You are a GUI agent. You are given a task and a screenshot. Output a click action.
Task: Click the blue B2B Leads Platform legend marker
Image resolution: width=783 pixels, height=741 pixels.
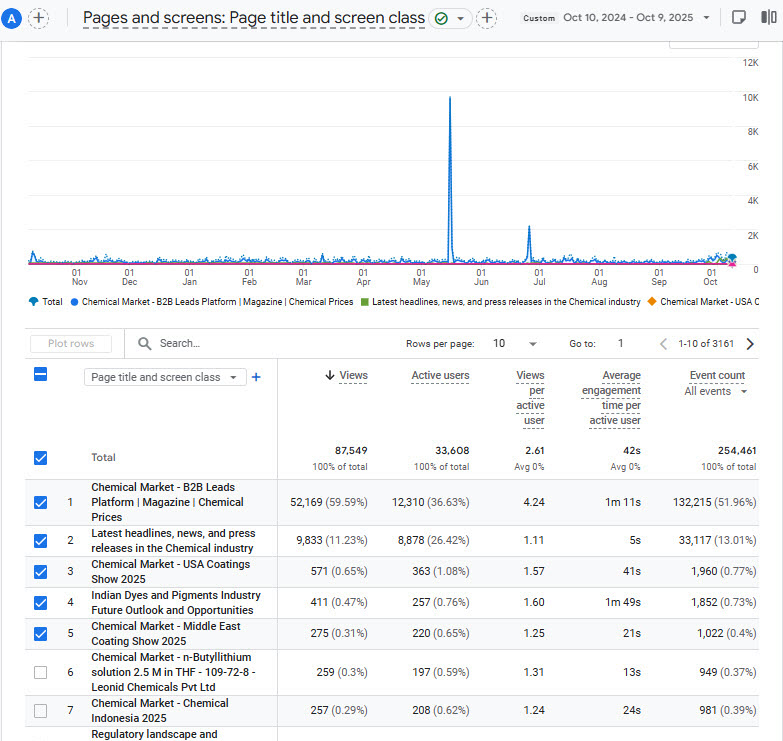click(75, 302)
